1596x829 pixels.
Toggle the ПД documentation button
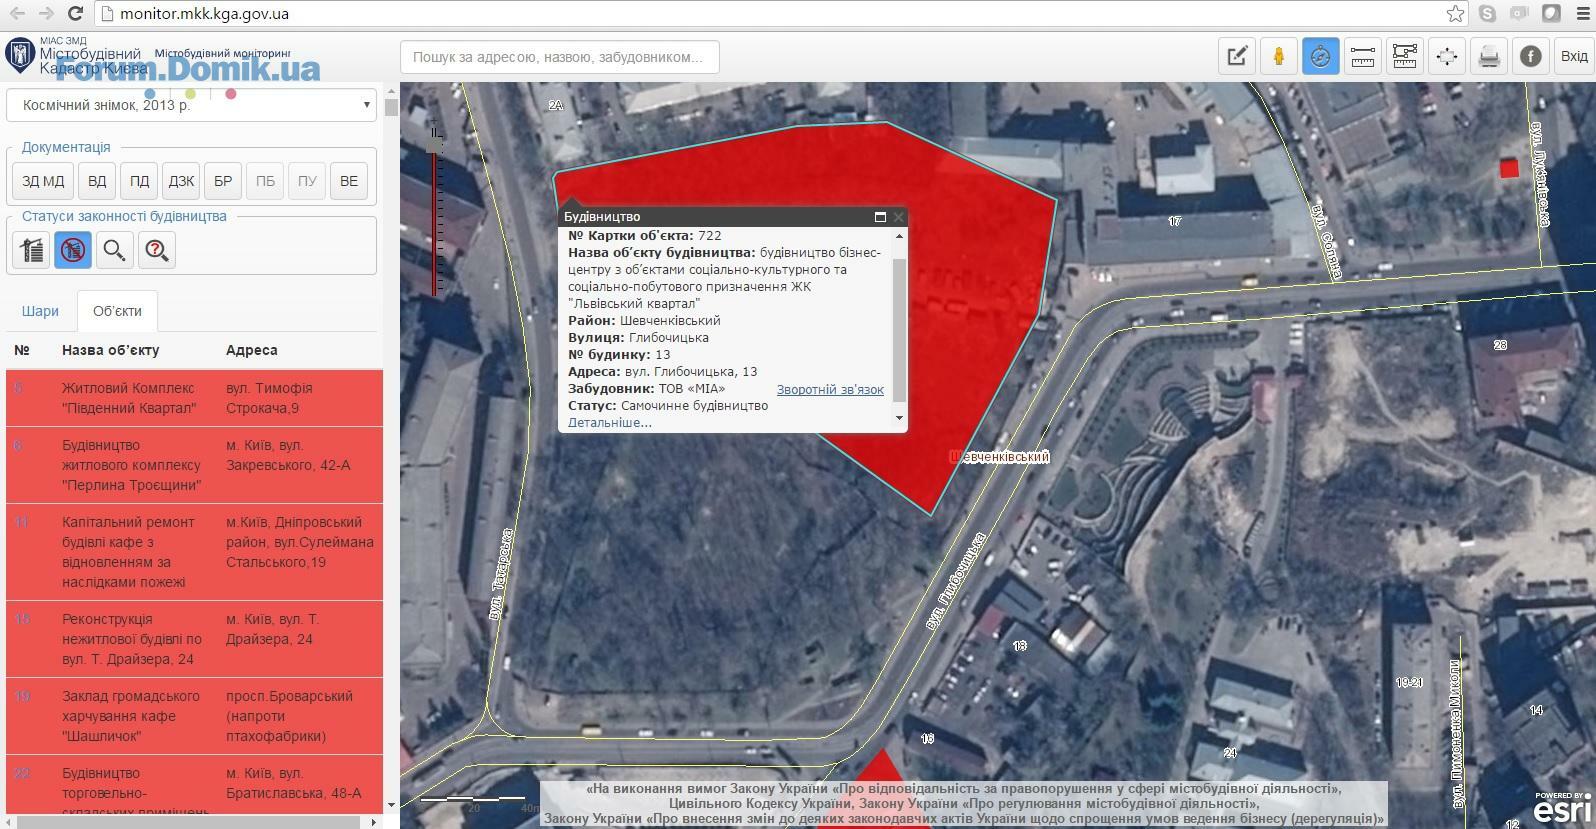click(139, 181)
